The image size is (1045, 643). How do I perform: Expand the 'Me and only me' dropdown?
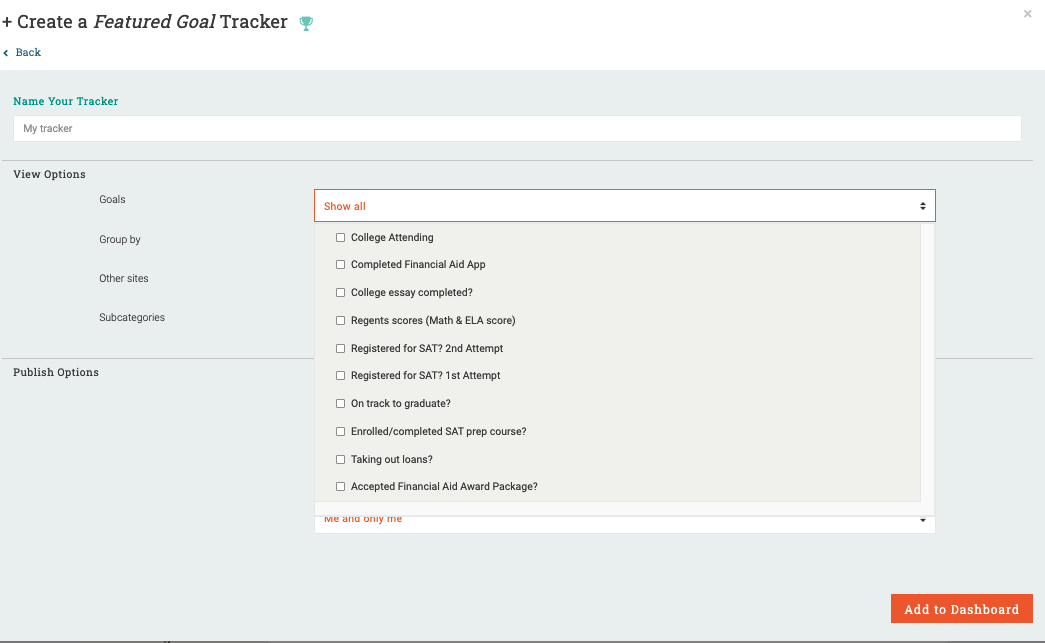[x=624, y=521]
